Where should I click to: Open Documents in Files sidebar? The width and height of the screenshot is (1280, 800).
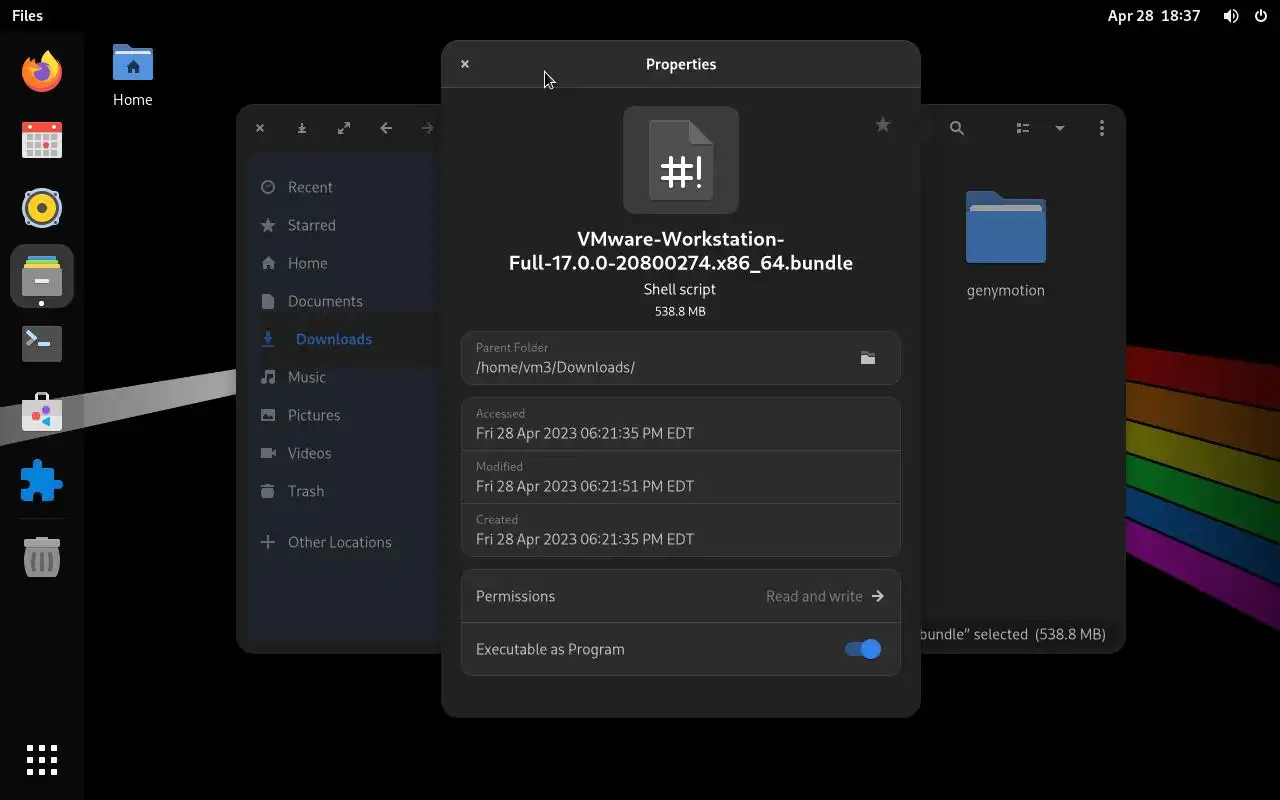325,301
